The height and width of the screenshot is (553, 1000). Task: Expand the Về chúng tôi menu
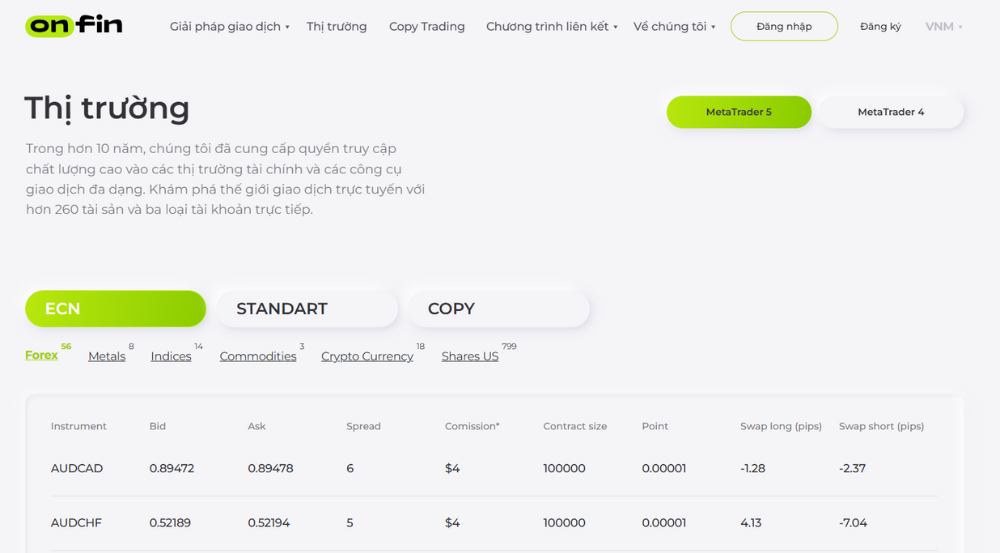(674, 27)
